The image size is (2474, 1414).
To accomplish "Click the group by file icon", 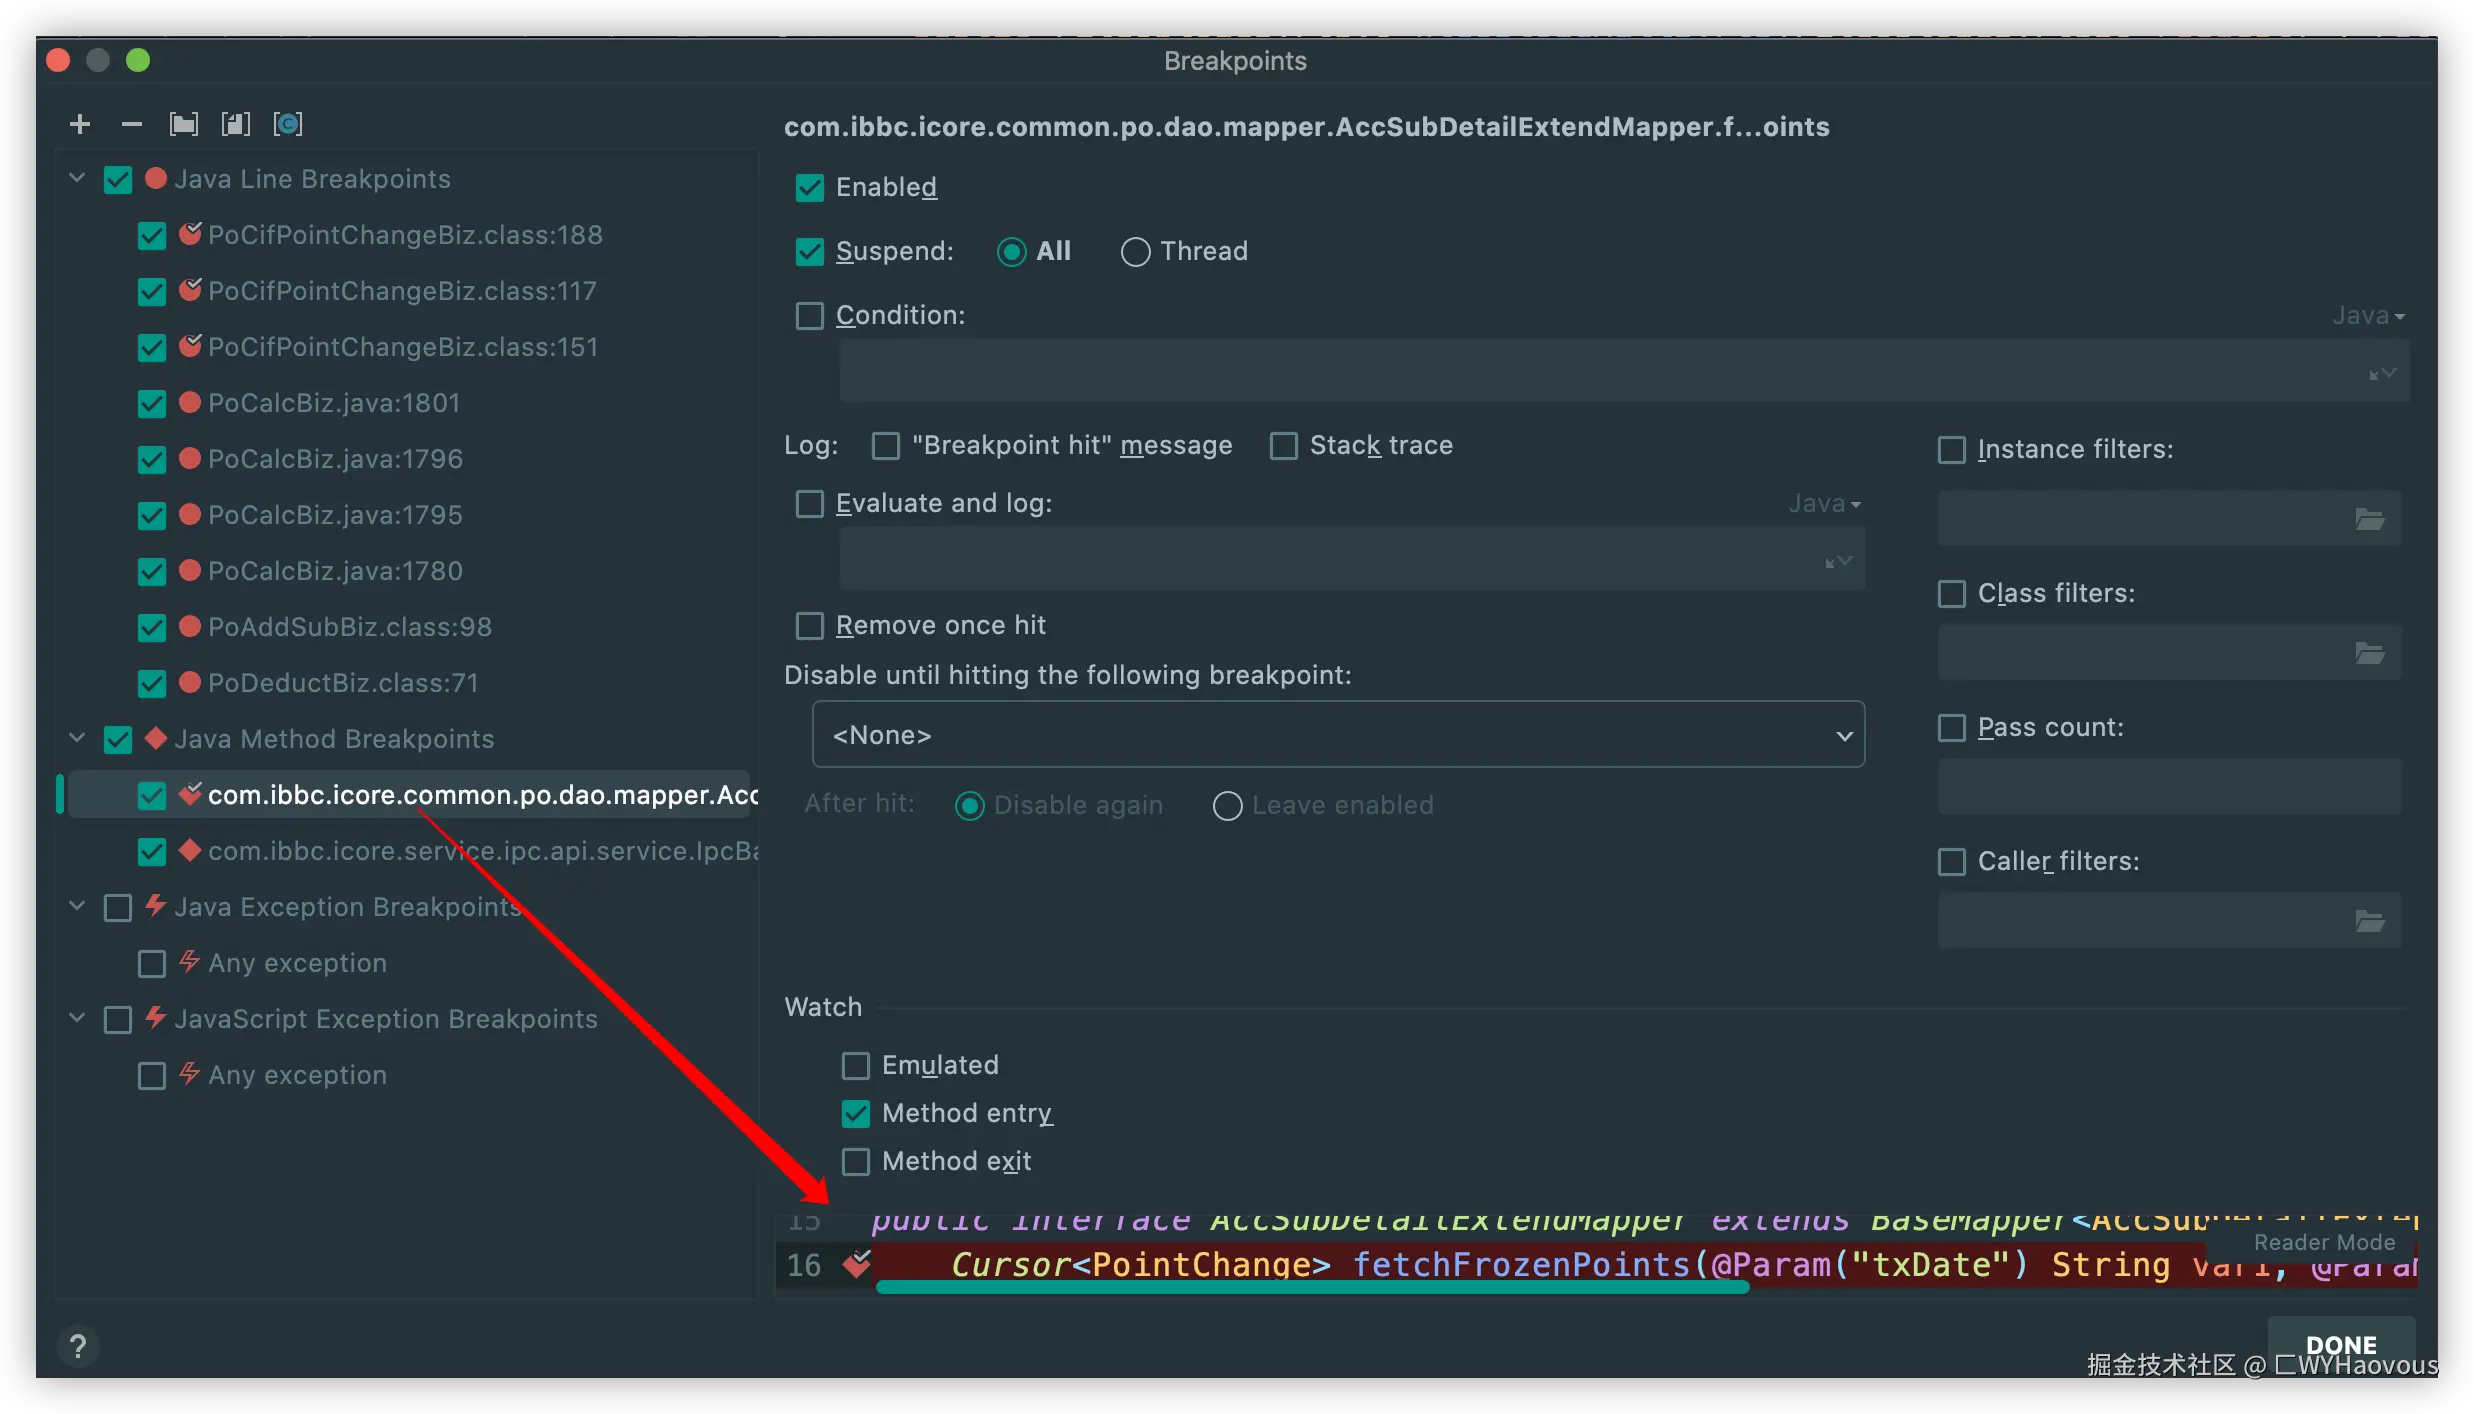I will (x=235, y=124).
